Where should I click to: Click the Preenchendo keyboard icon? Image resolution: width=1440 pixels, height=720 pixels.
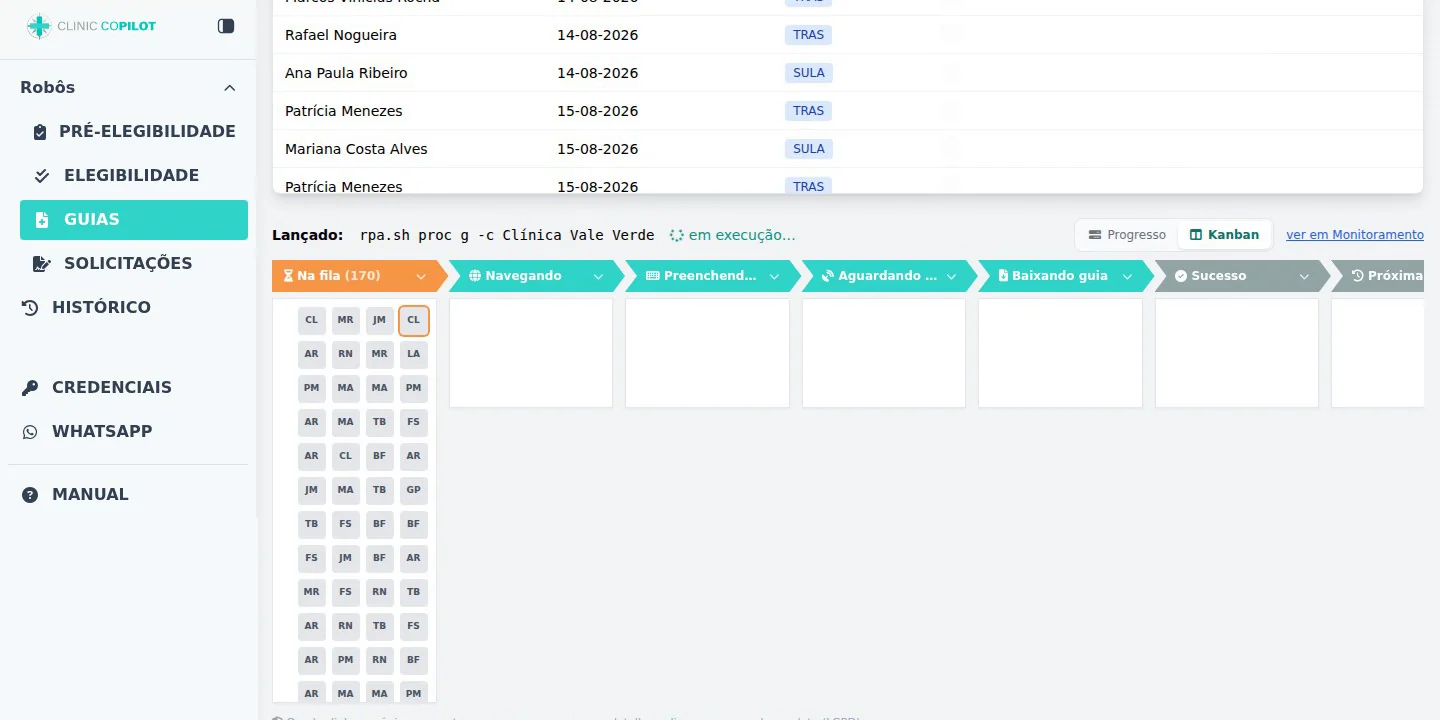coord(653,276)
